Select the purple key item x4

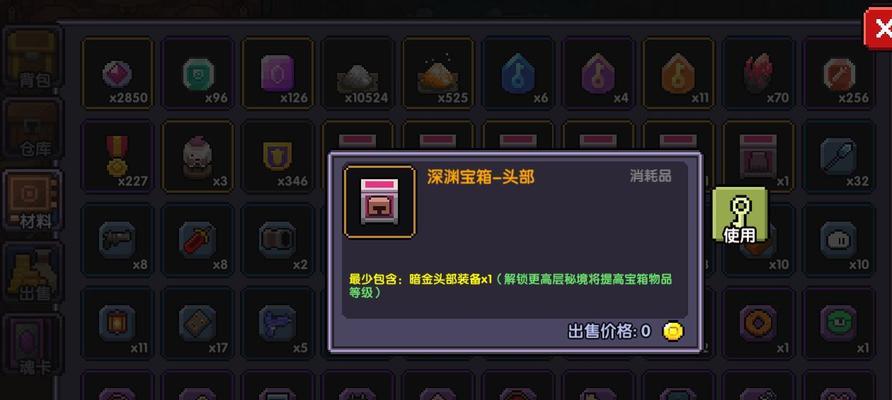point(598,73)
